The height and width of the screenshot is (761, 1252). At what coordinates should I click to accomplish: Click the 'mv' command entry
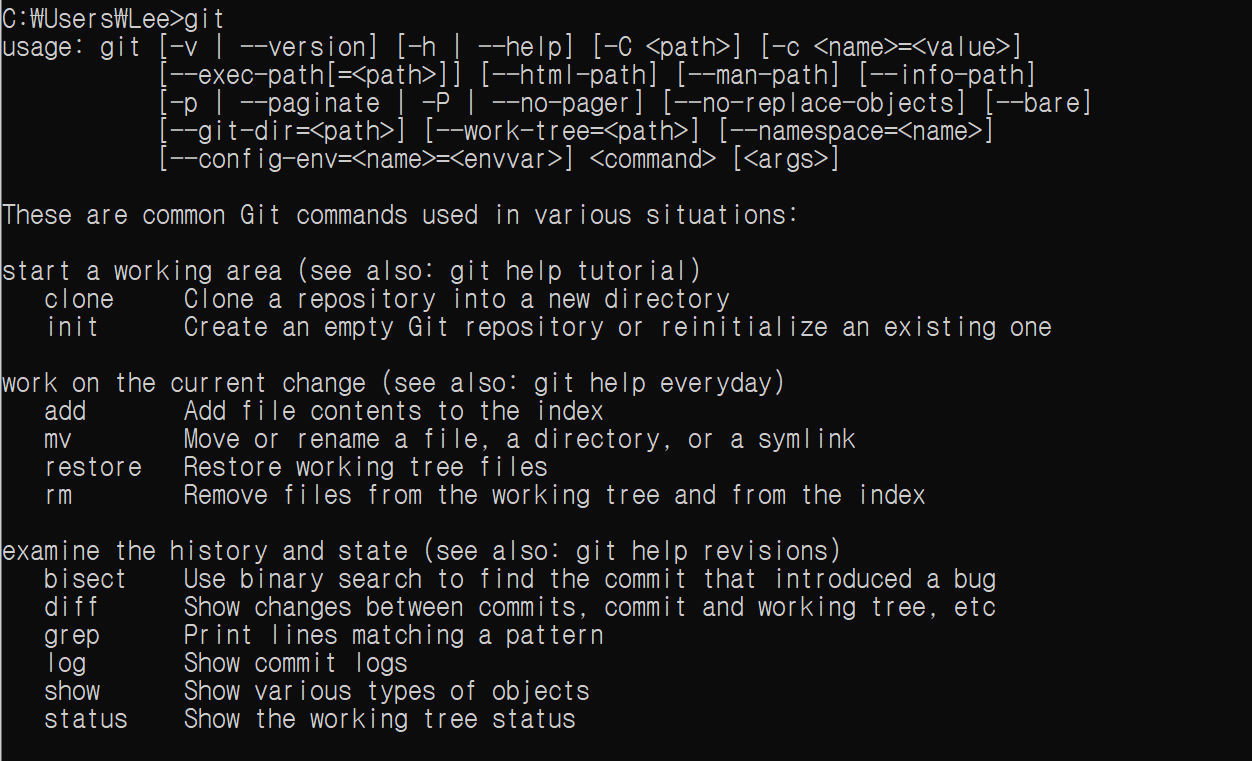coord(58,439)
